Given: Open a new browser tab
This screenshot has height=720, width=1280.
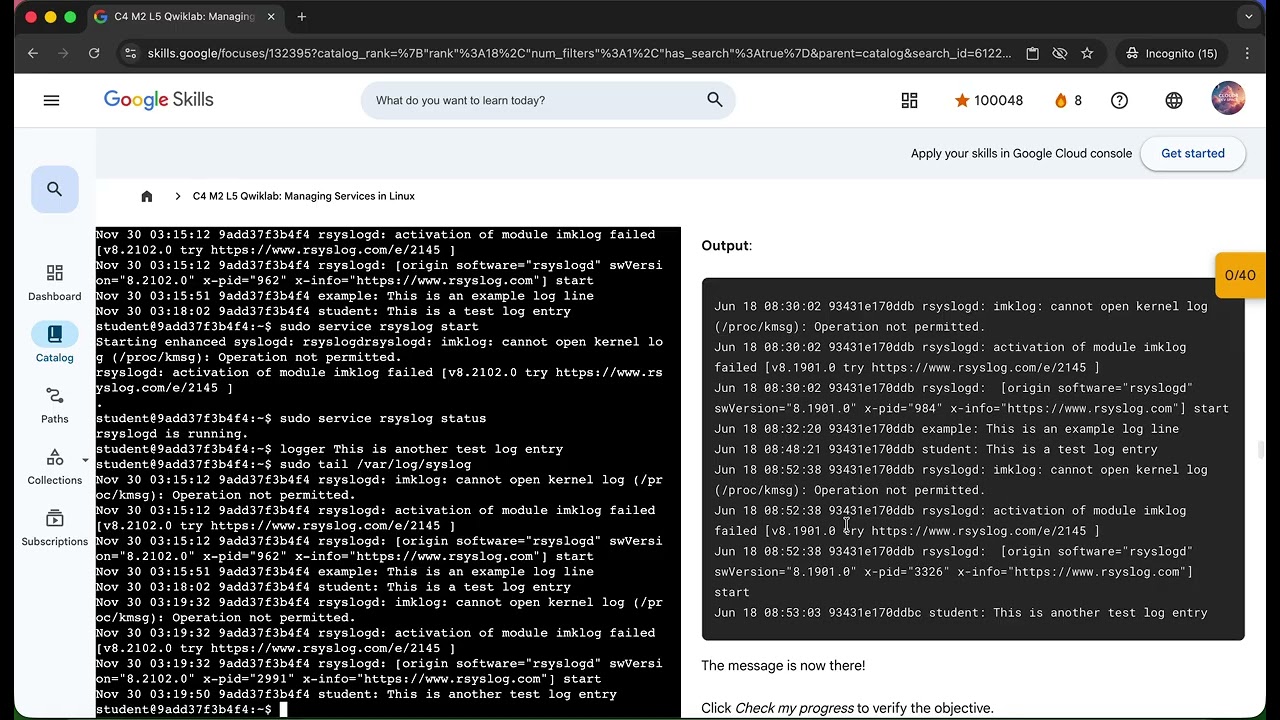Looking at the screenshot, I should (301, 17).
